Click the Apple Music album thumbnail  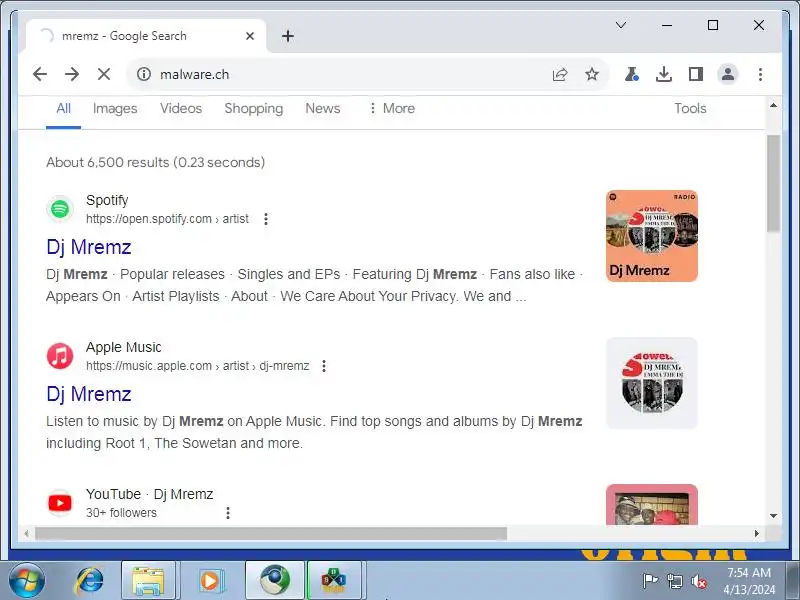click(652, 383)
